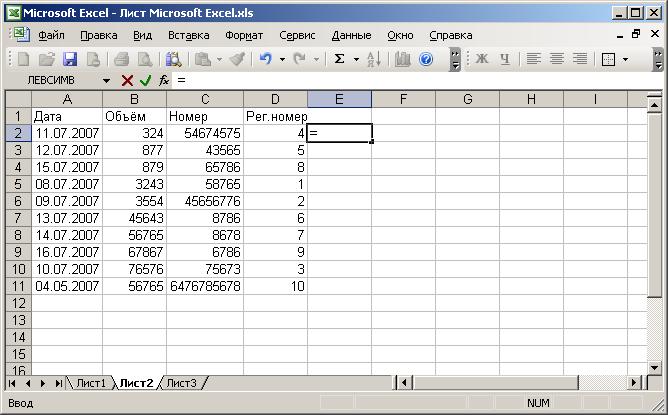Click the AutoSum sigma icon
Viewport: 668px width, 415px height.
point(339,59)
